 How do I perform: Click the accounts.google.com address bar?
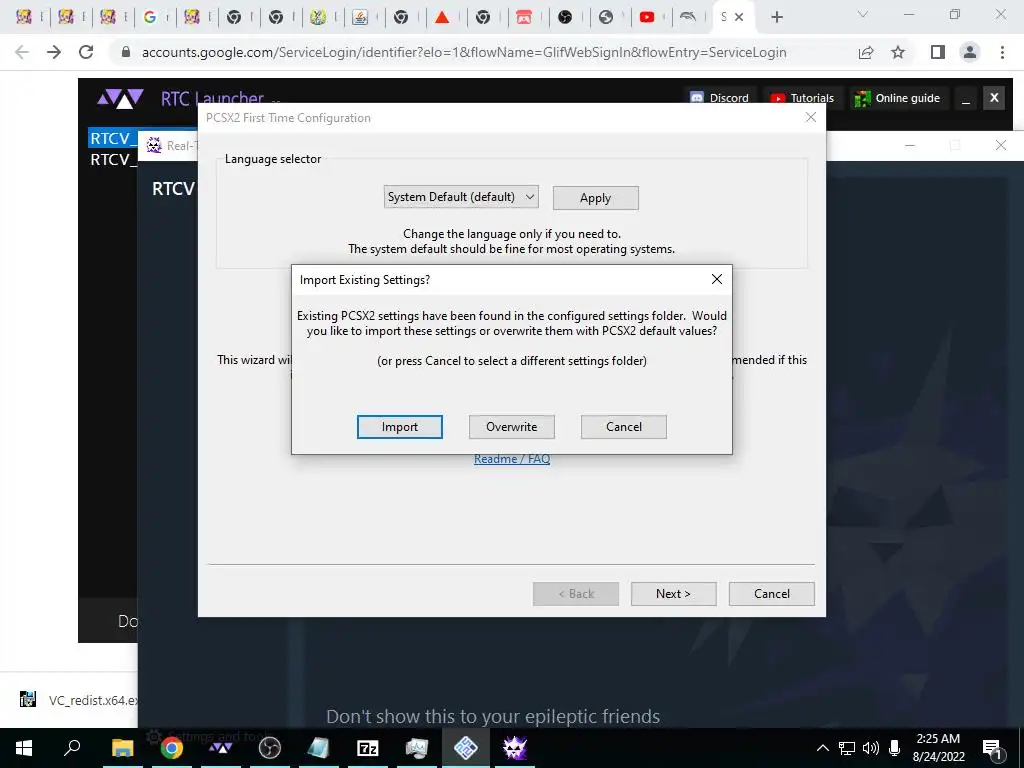pyautogui.click(x=464, y=52)
